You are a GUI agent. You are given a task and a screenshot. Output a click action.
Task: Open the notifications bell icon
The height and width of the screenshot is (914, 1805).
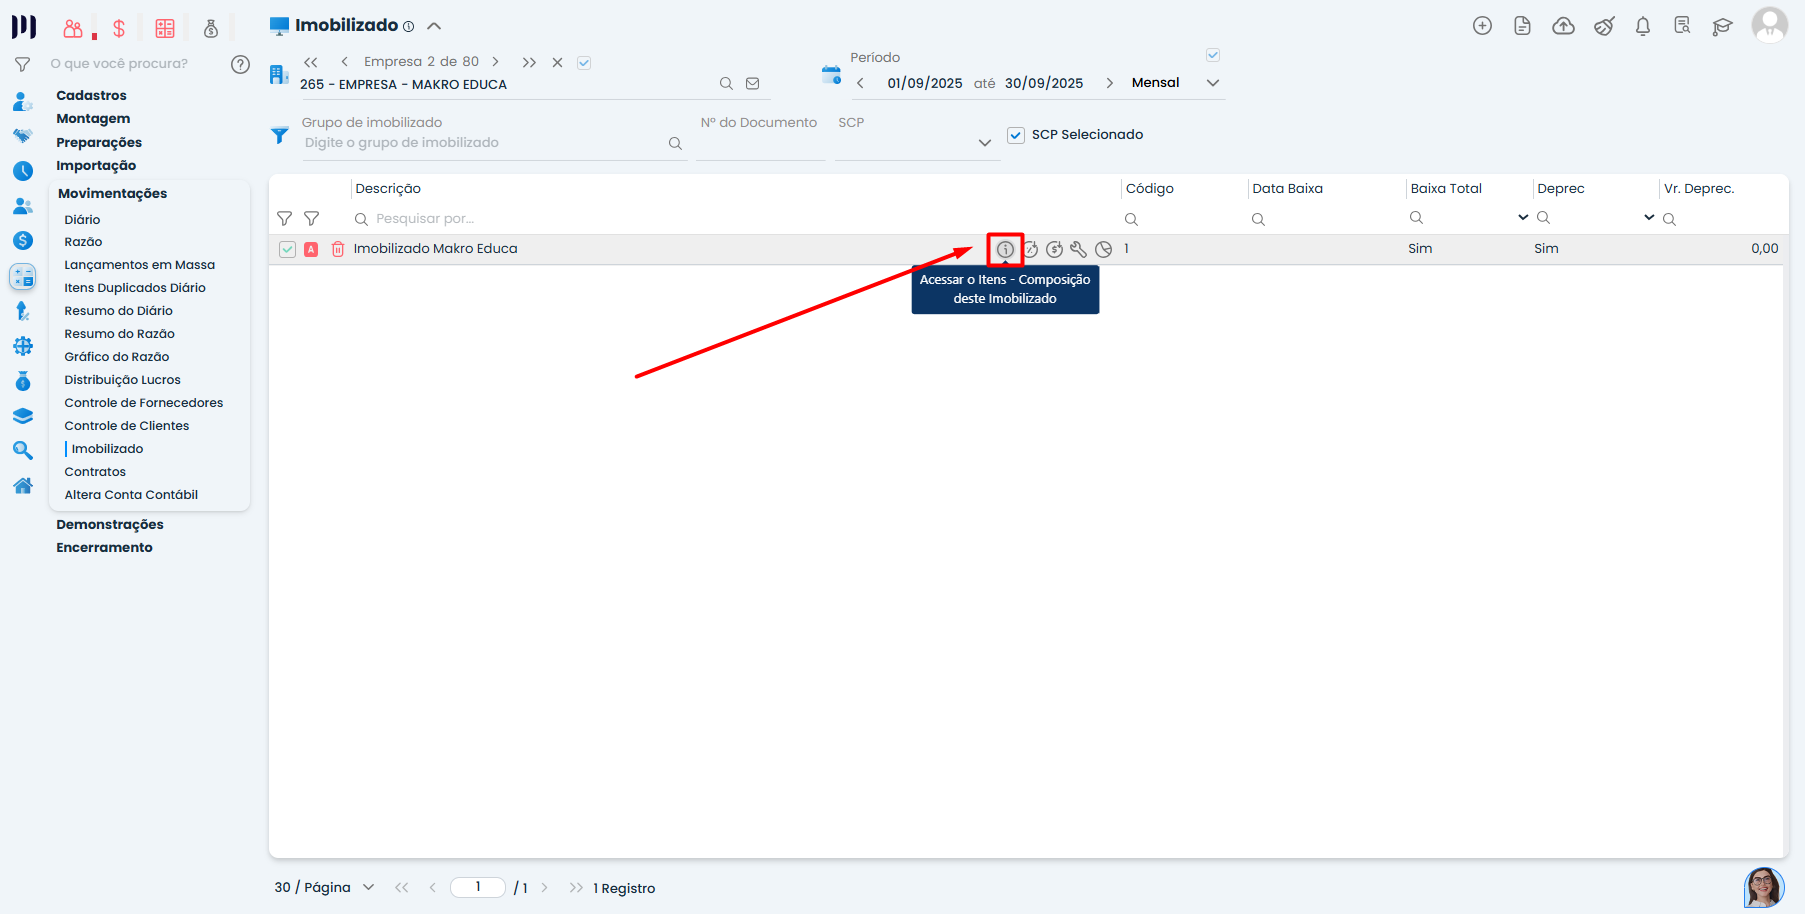pos(1642,26)
